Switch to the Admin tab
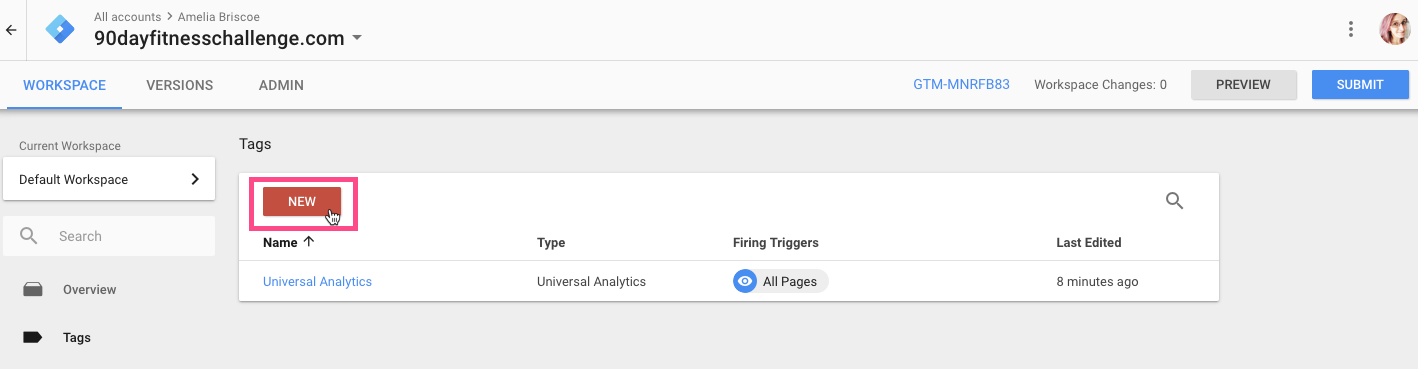 pos(281,85)
